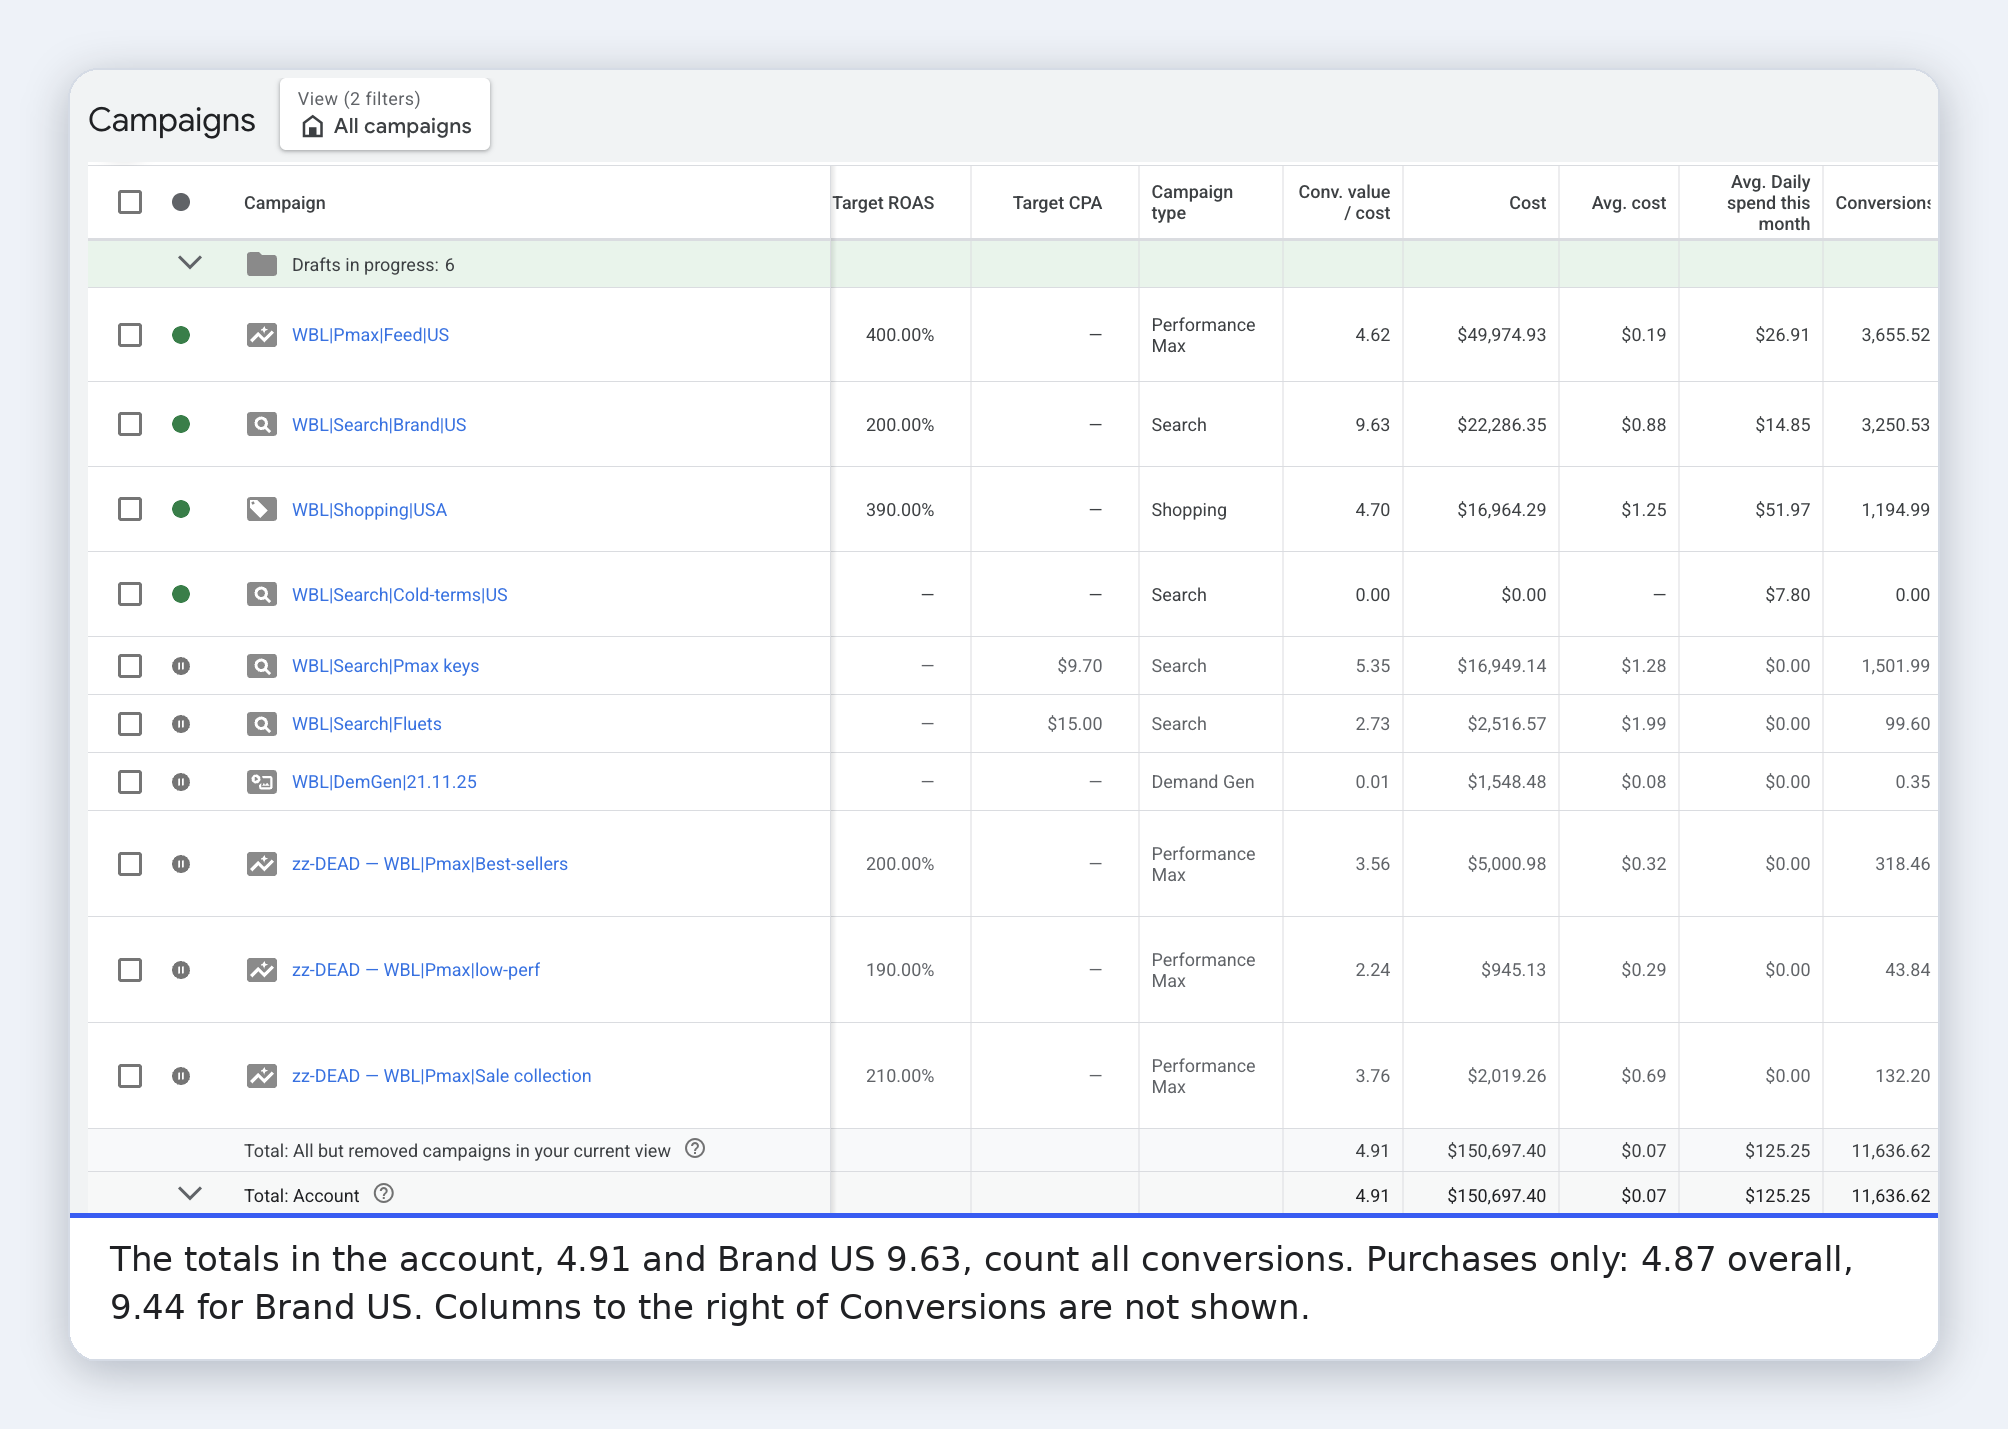Open the WBL|Pmax|Feed|US campaign link
The width and height of the screenshot is (2008, 1429).
(370, 335)
